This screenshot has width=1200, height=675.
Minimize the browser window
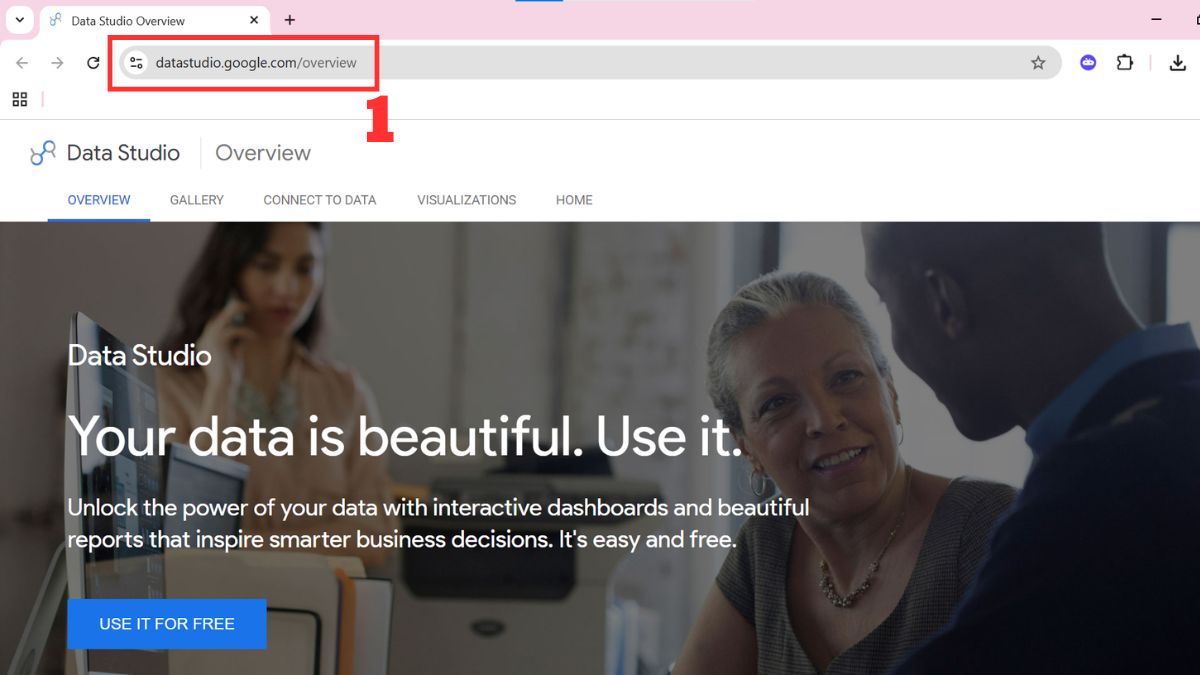[1157, 20]
